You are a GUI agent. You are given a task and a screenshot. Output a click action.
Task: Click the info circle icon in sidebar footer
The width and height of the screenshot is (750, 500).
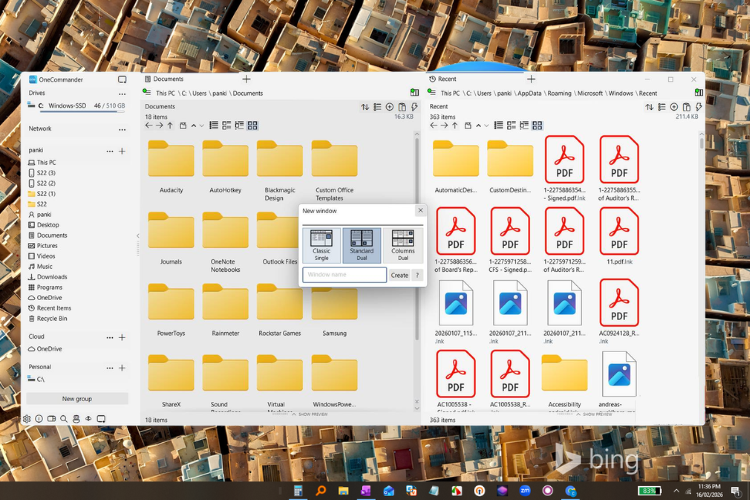39,419
